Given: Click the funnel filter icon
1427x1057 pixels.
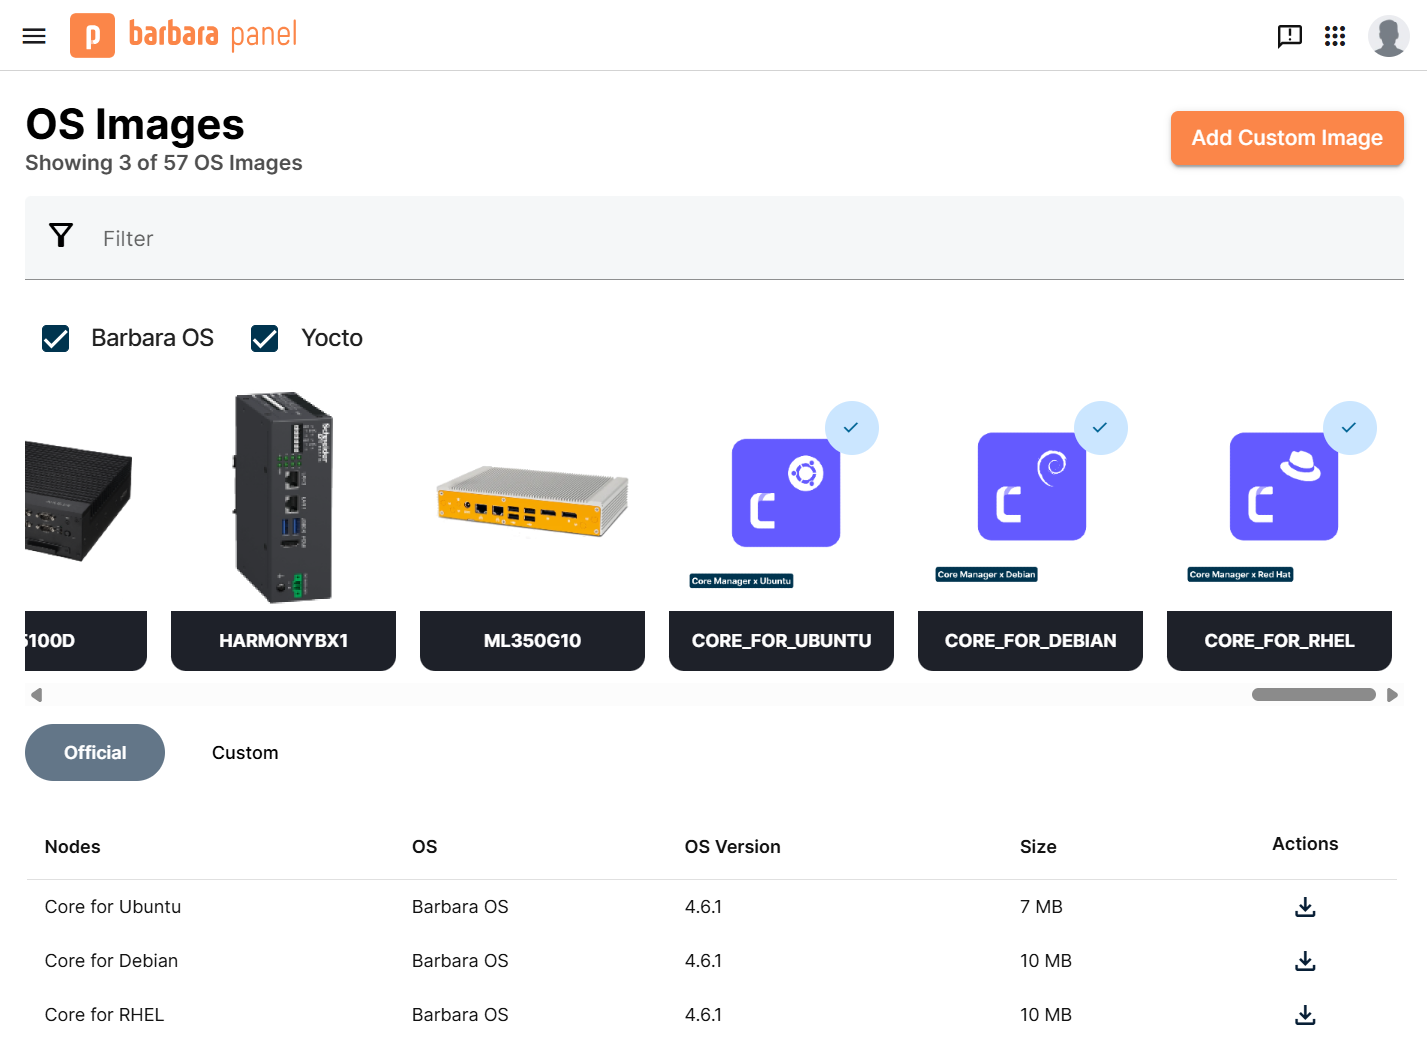Looking at the screenshot, I should [61, 236].
